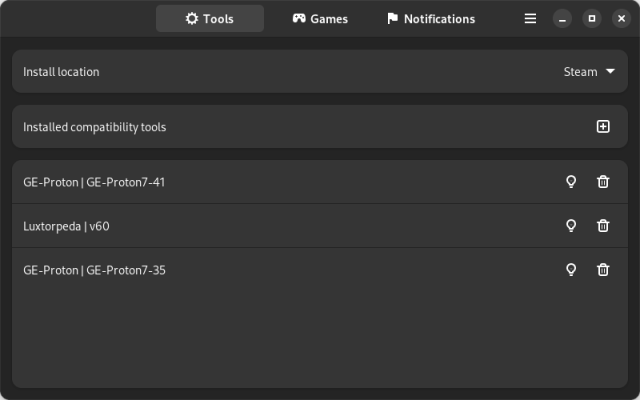Delete GE-Proton7-41 using trash icon
This screenshot has height=400, width=640.
click(x=603, y=182)
